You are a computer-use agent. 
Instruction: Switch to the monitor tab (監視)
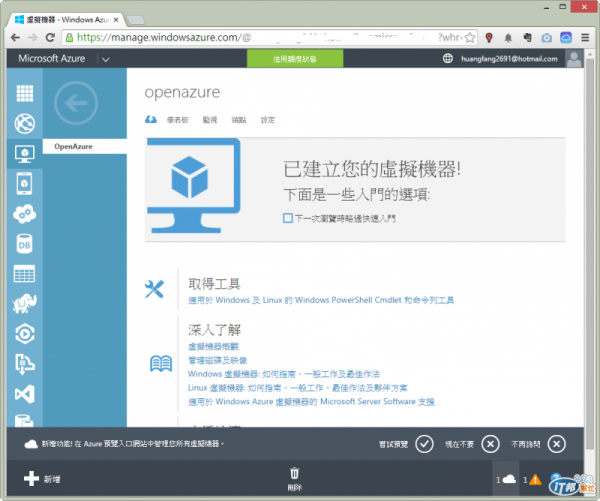click(210, 120)
